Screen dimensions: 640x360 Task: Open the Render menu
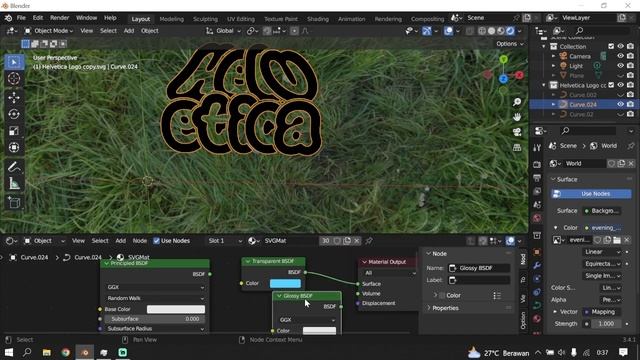(x=60, y=18)
